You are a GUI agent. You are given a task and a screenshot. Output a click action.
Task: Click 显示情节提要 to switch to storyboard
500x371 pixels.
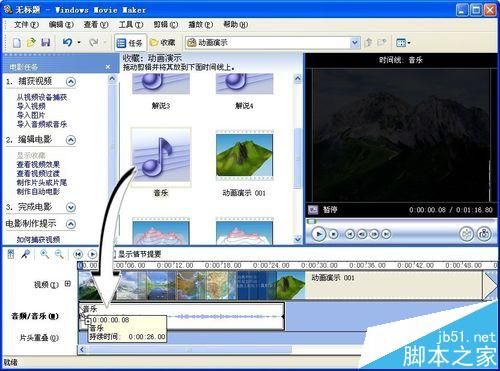tap(140, 254)
